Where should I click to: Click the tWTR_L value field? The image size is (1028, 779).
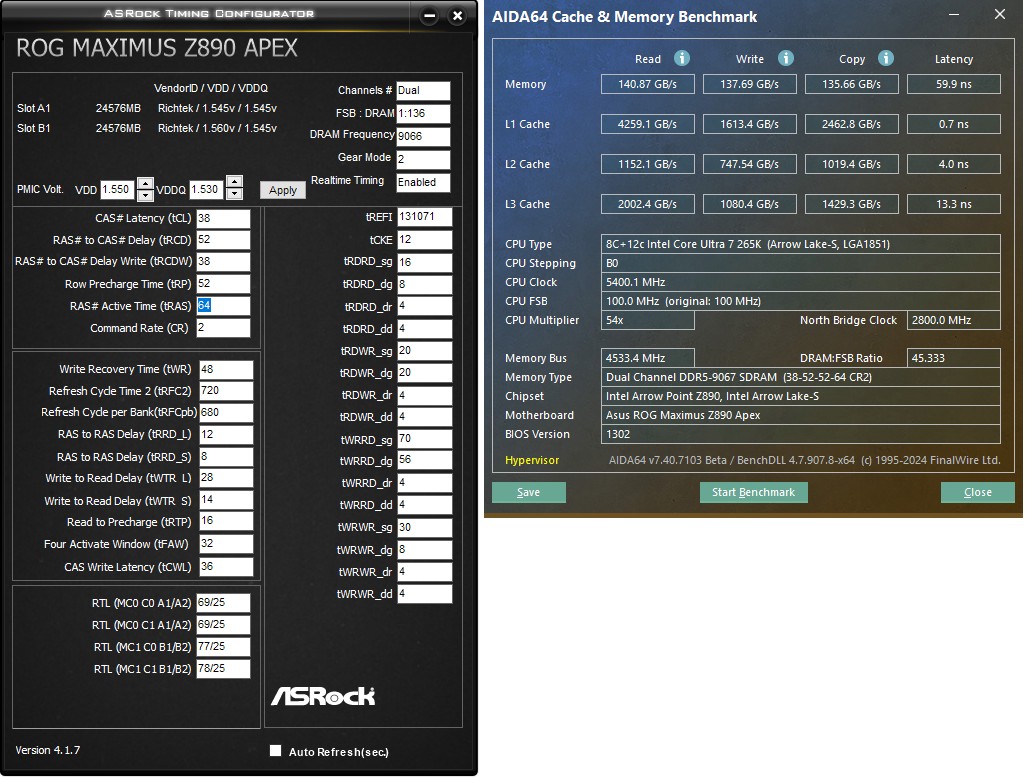[226, 478]
